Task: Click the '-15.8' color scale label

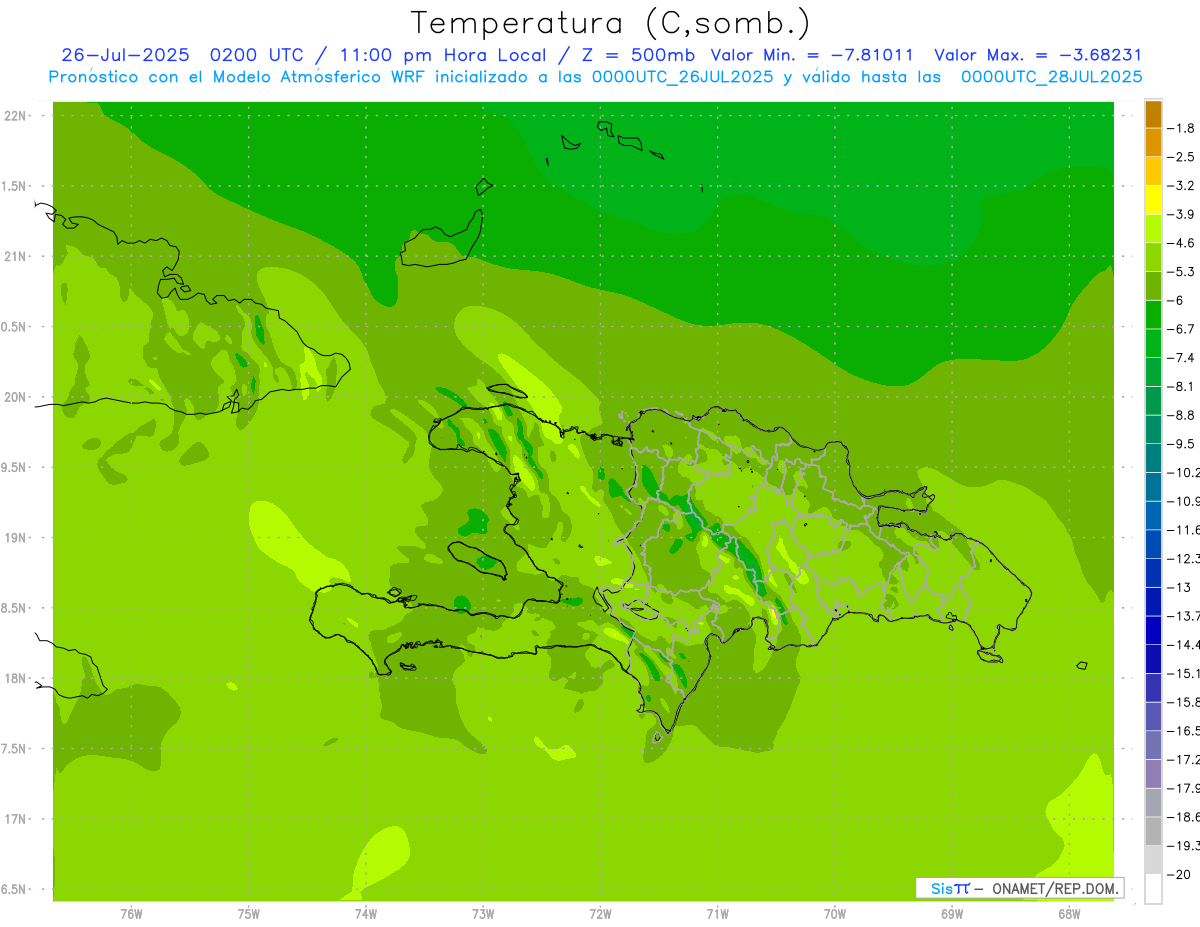Action: click(x=1183, y=702)
